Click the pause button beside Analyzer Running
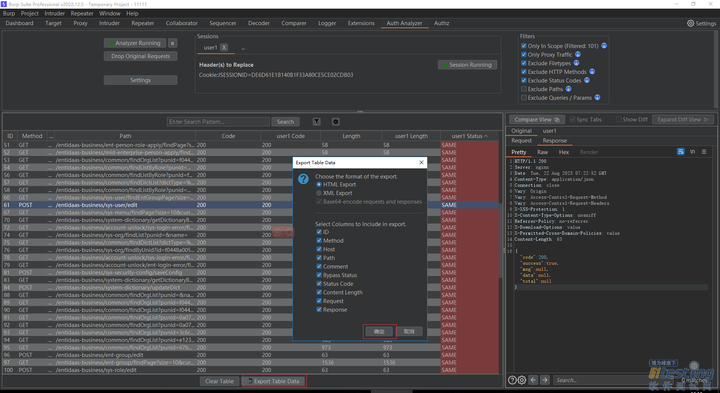This screenshot has height=393, width=720. click(173, 43)
